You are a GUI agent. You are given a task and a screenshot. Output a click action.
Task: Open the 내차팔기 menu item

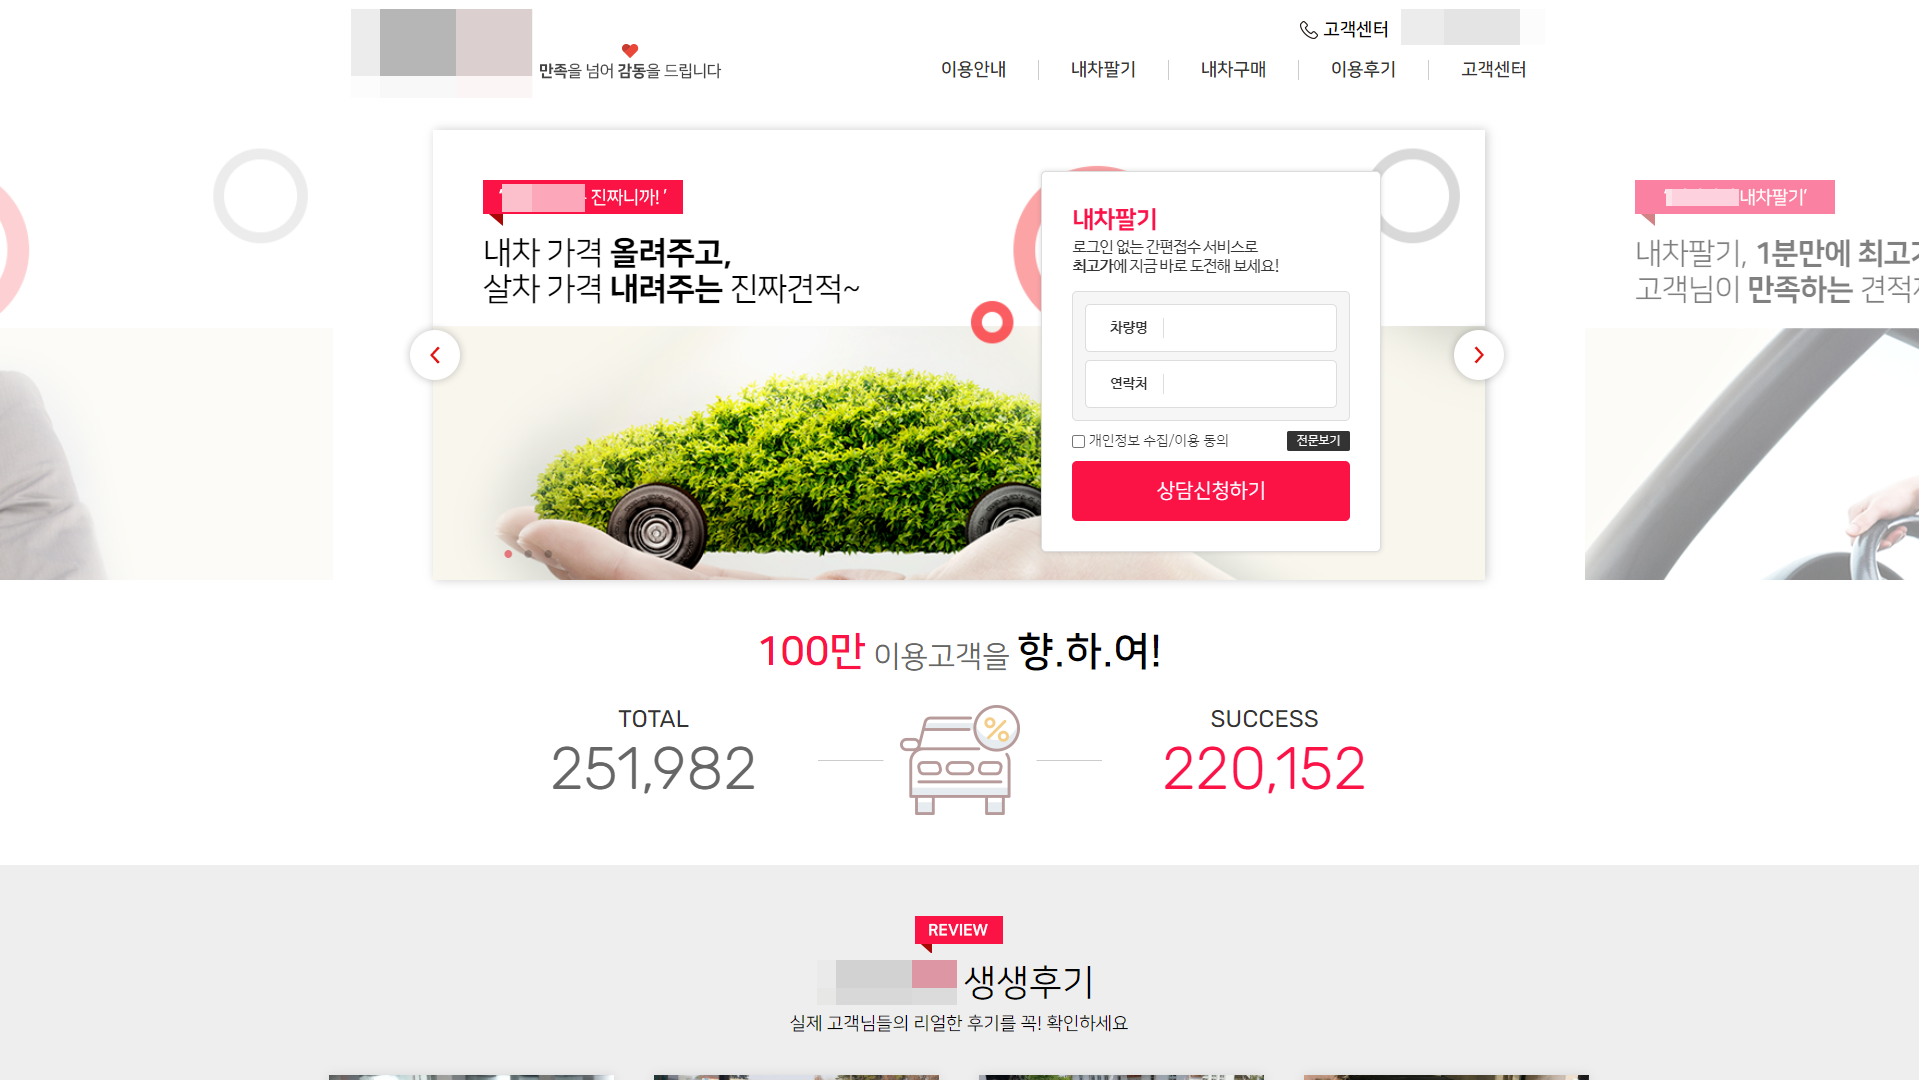pyautogui.click(x=1103, y=69)
